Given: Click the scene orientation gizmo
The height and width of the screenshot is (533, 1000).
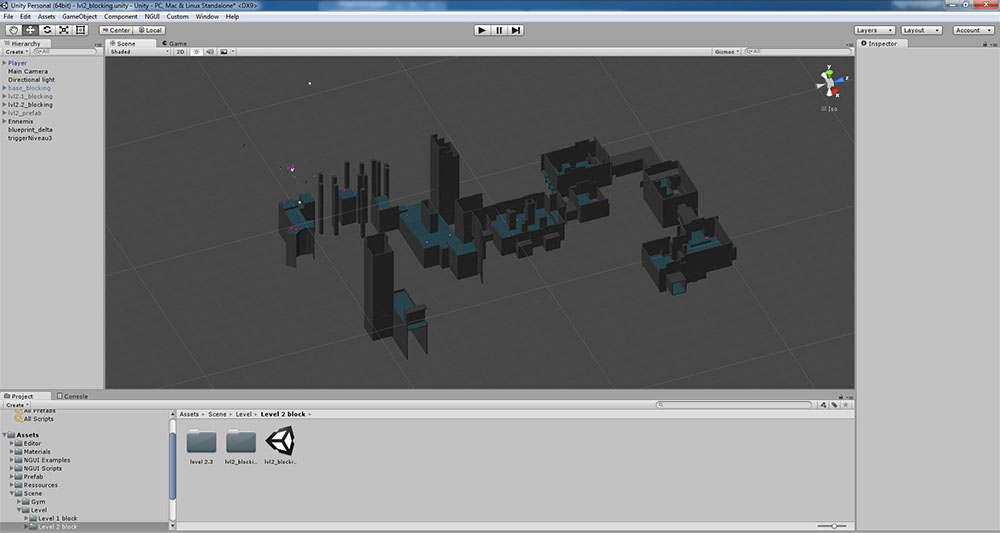Looking at the screenshot, I should pos(830,83).
